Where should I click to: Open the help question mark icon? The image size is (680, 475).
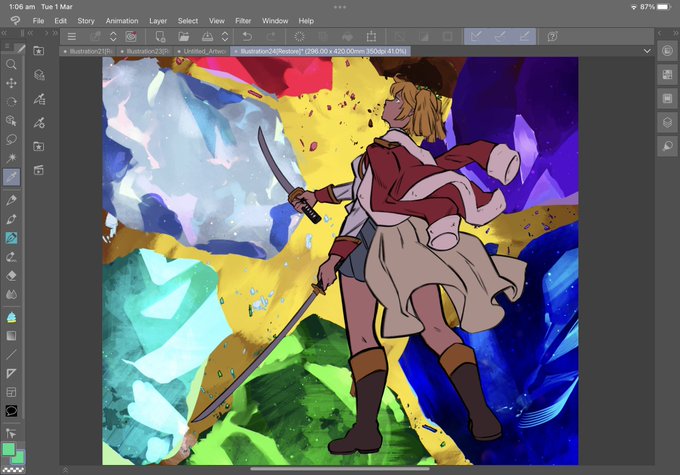[x=552, y=36]
